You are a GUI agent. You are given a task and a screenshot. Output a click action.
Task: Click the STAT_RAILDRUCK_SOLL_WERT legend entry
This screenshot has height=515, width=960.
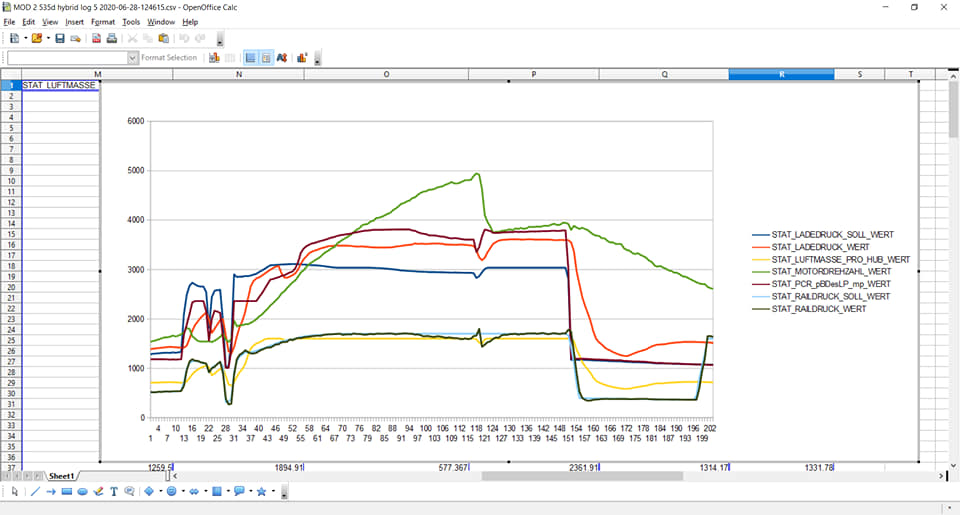tap(822, 296)
